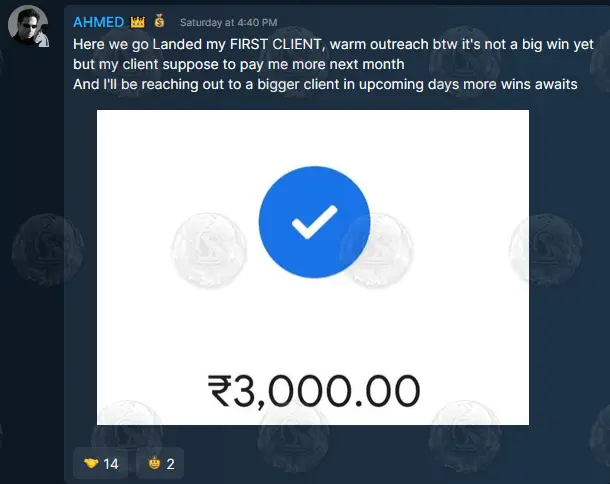This screenshot has height=484, width=610.
Task: Toggle the smiley reaction with 2 votes
Action: coord(160,463)
